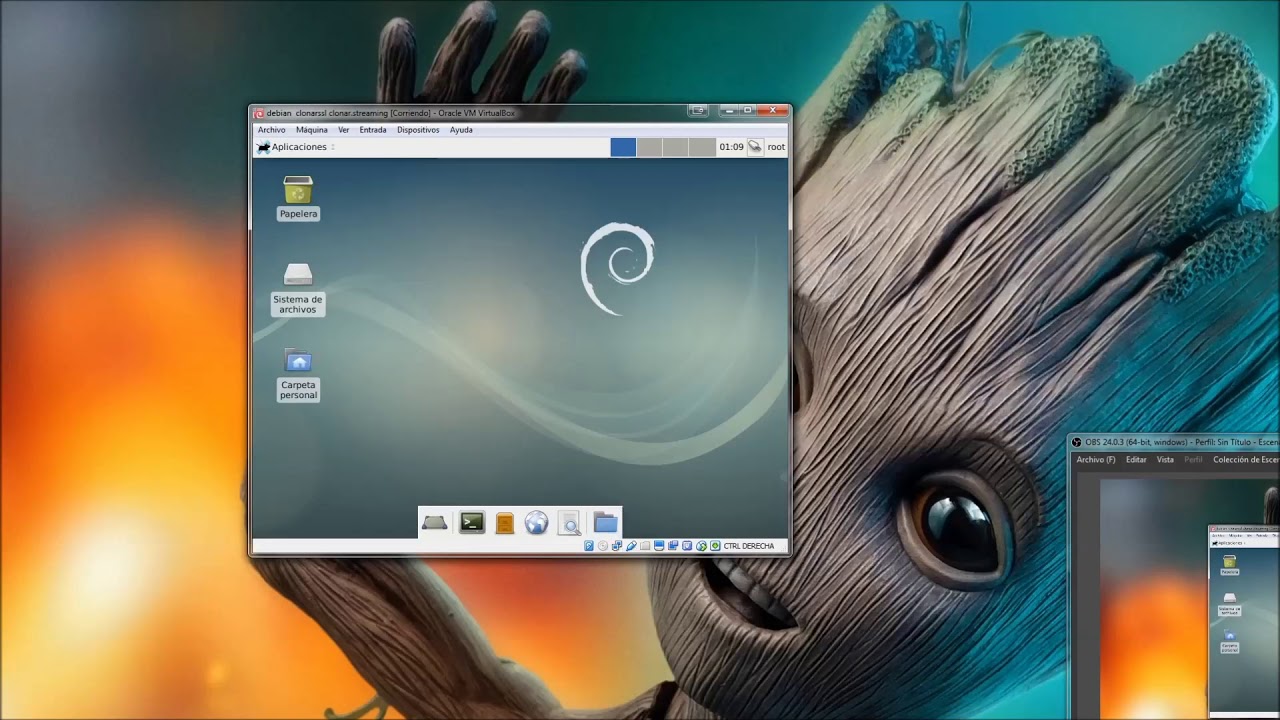Click the optical disc status icon

603,546
